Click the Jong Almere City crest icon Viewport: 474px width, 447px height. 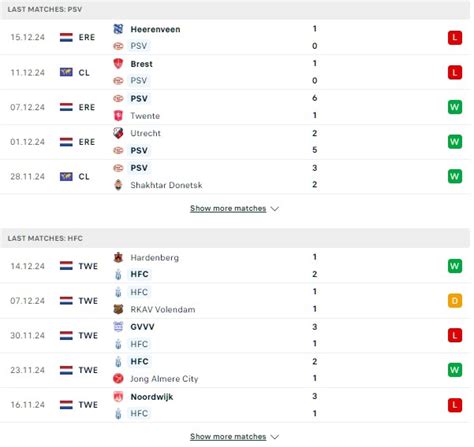pos(118,379)
